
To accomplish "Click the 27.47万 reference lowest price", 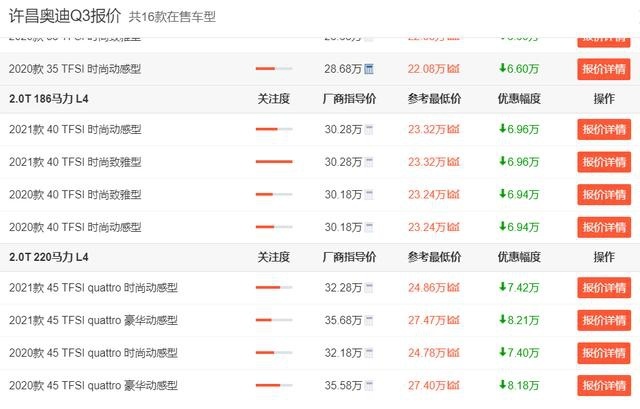I will pos(427,320).
